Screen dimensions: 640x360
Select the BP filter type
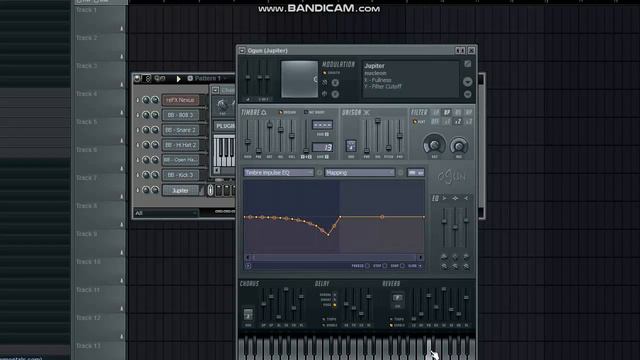pos(447,112)
